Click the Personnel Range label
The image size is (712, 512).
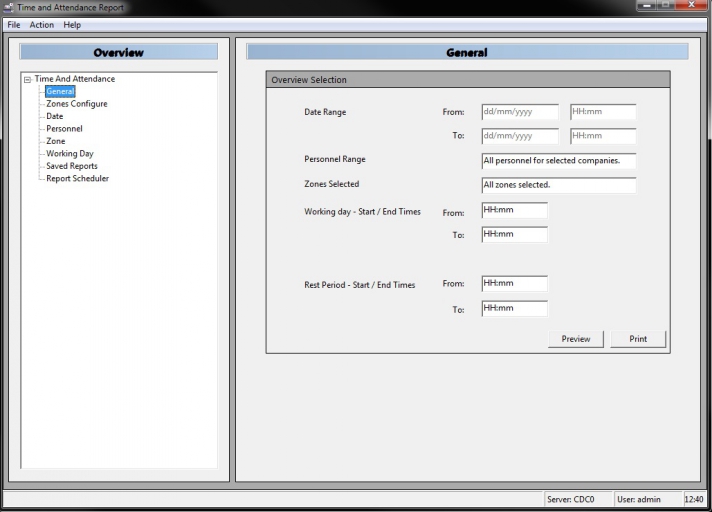point(335,159)
